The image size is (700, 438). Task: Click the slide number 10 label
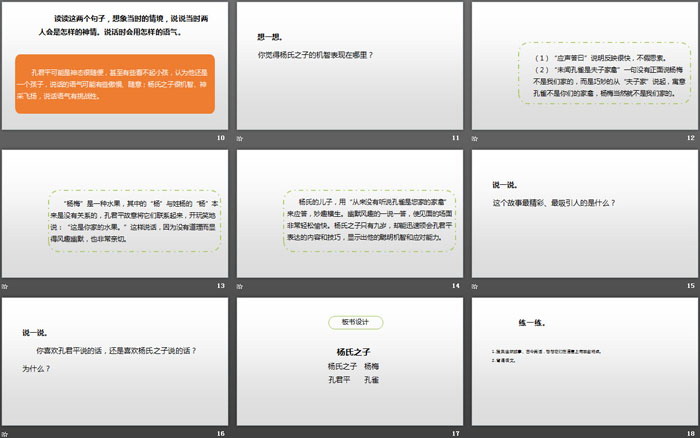[x=219, y=138]
